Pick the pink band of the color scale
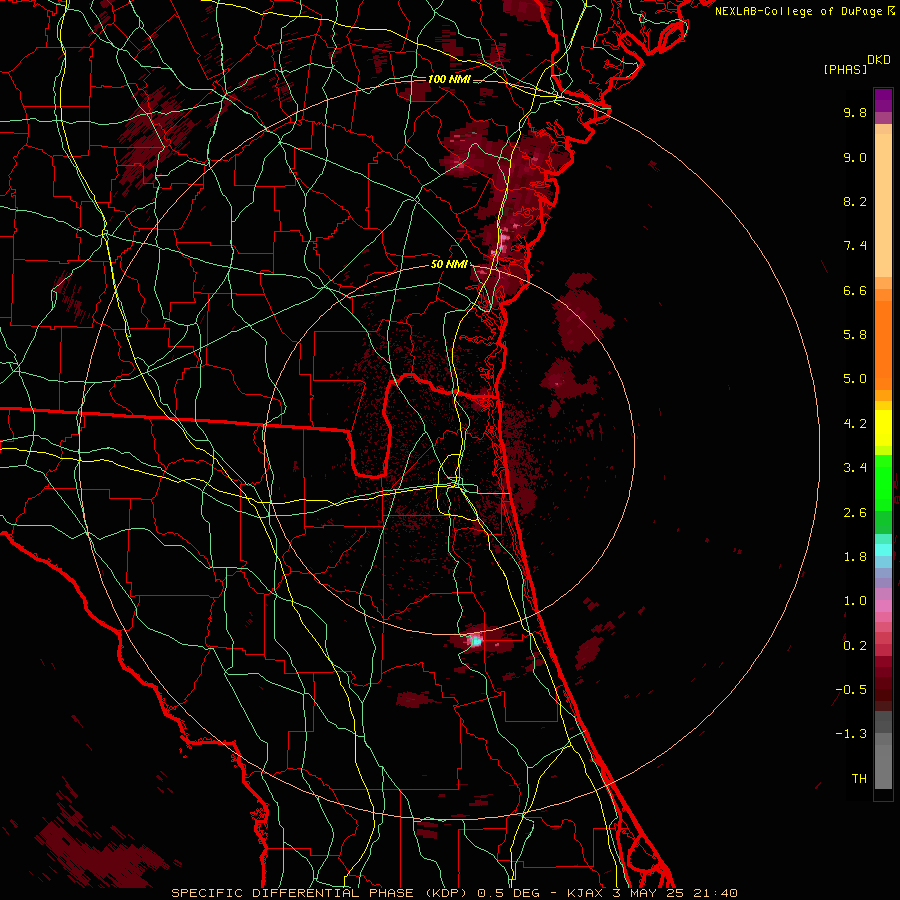 [883, 606]
